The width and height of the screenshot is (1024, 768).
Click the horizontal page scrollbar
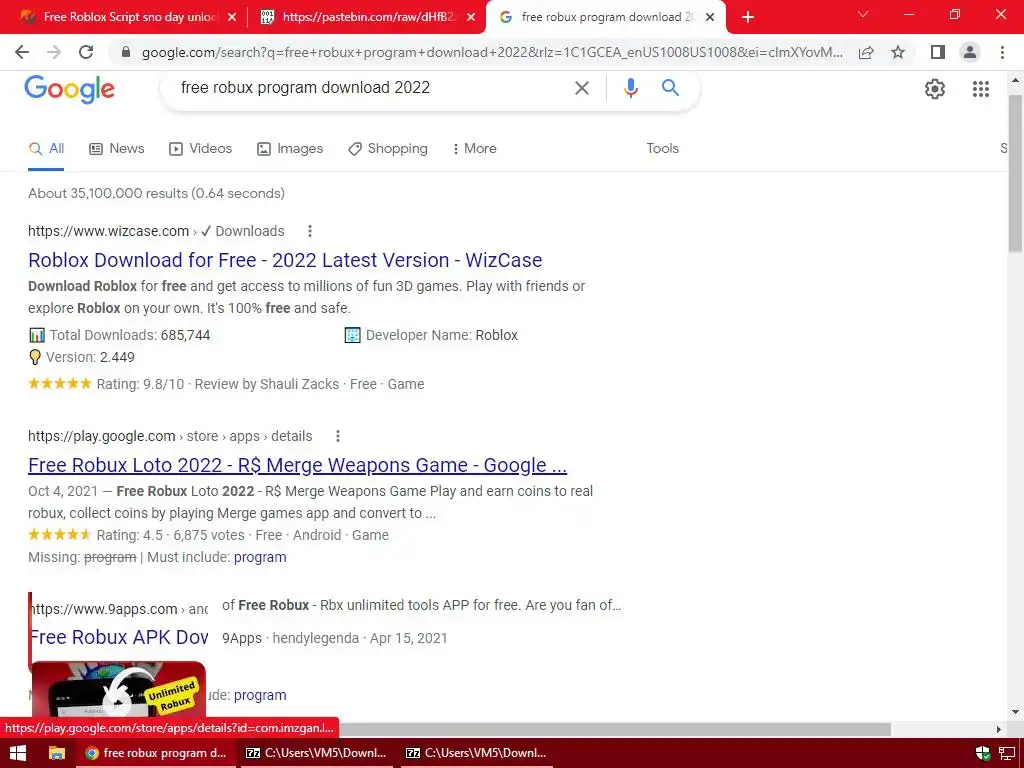coord(614,729)
